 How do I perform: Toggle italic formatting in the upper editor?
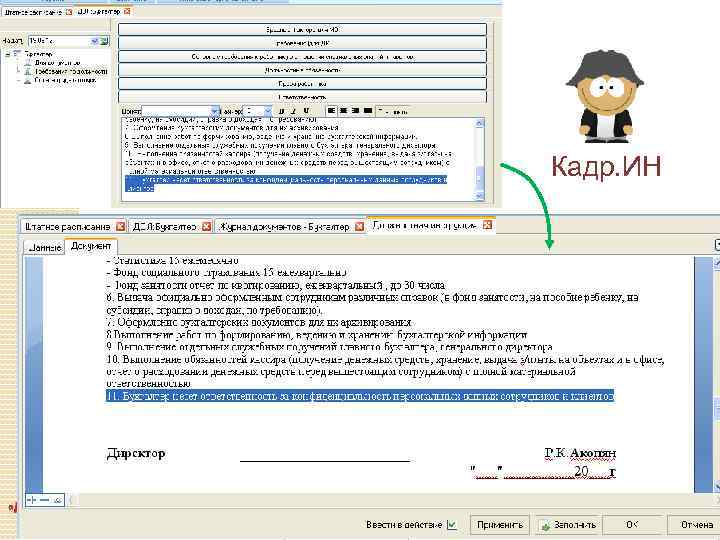tap(293, 111)
